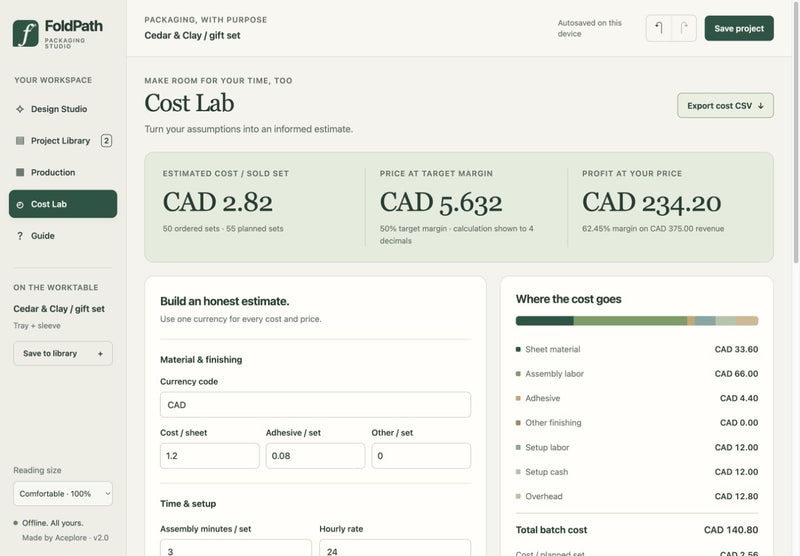Select the Cost Lab menu item
This screenshot has height=556, width=800.
coord(63,204)
